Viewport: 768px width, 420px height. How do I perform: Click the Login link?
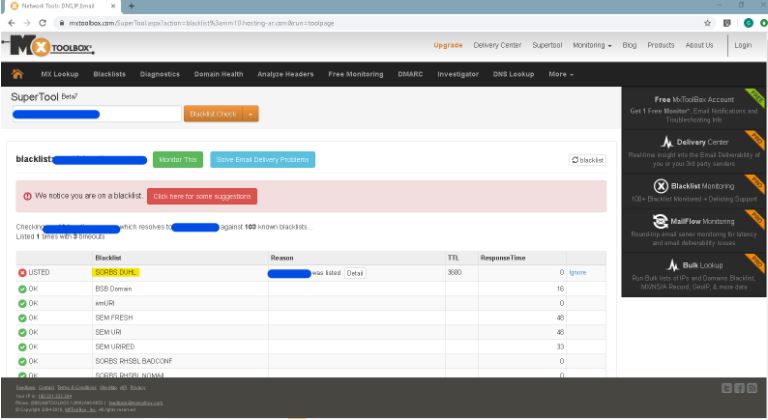(743, 45)
